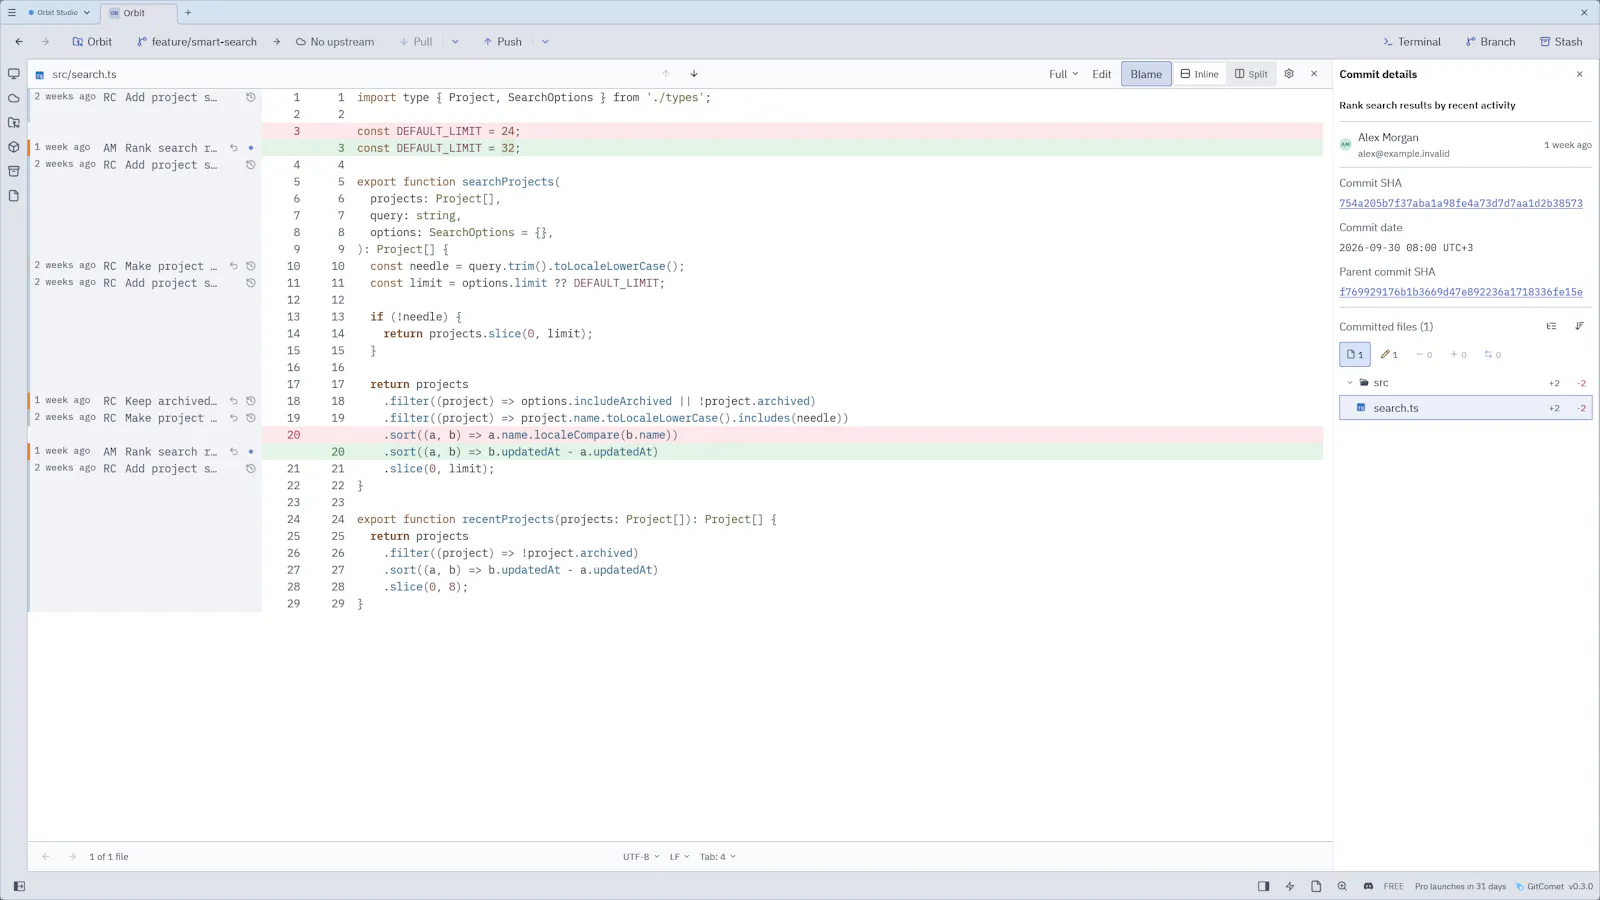Navigate forward with the right arrow
The width and height of the screenshot is (1600, 900).
pyautogui.click(x=45, y=42)
